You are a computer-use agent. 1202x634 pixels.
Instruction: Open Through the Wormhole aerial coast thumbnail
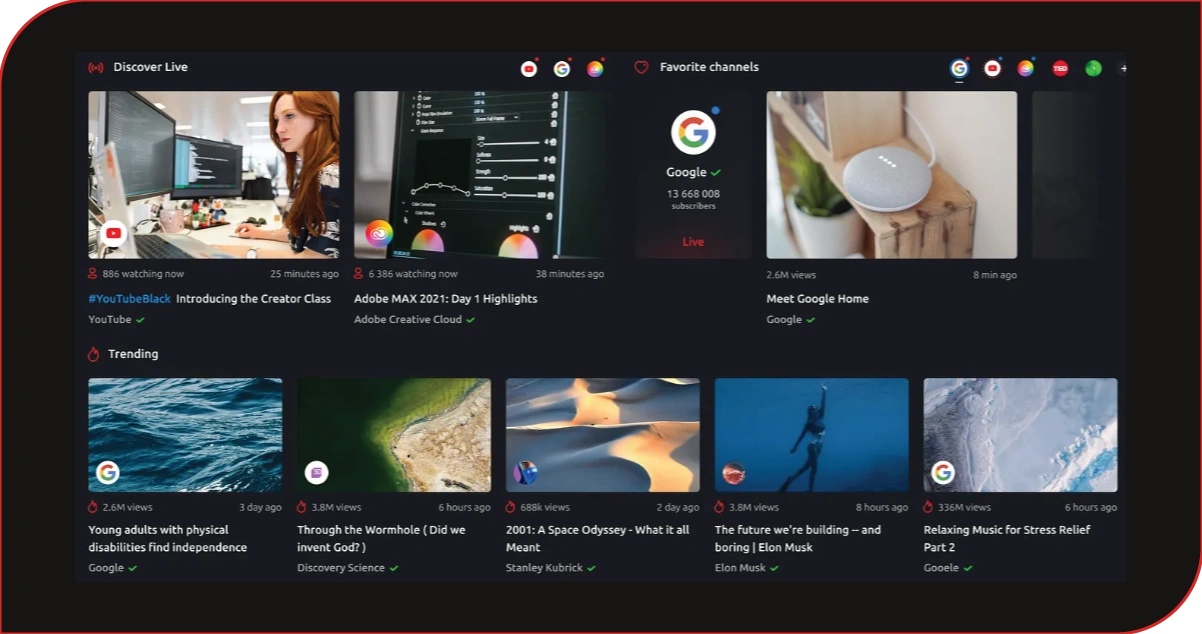click(394, 435)
